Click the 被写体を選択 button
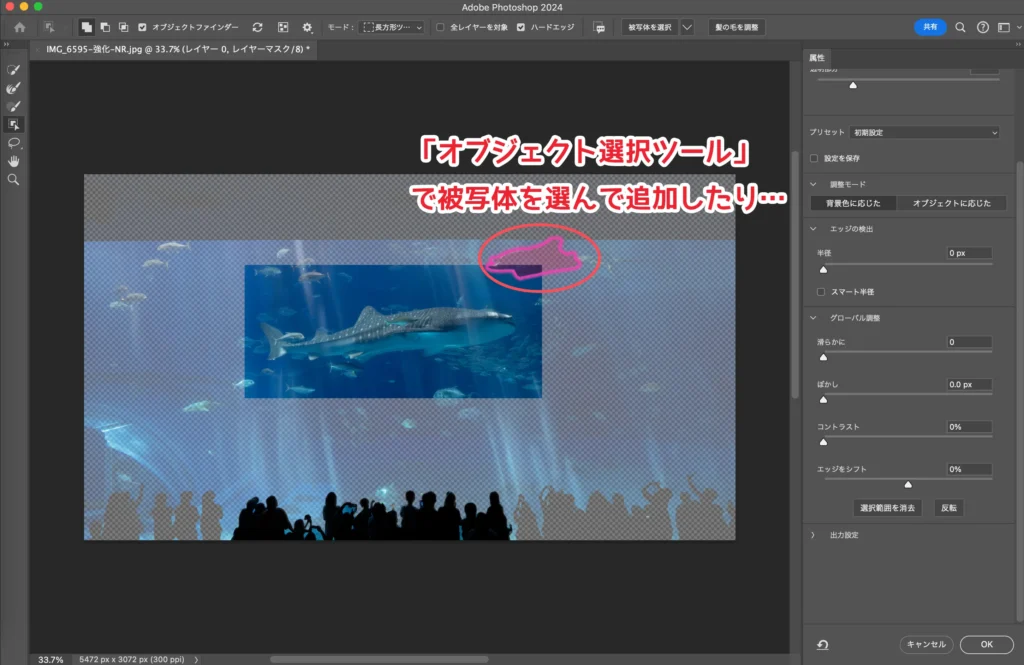The height and width of the screenshot is (665, 1024). tap(648, 27)
